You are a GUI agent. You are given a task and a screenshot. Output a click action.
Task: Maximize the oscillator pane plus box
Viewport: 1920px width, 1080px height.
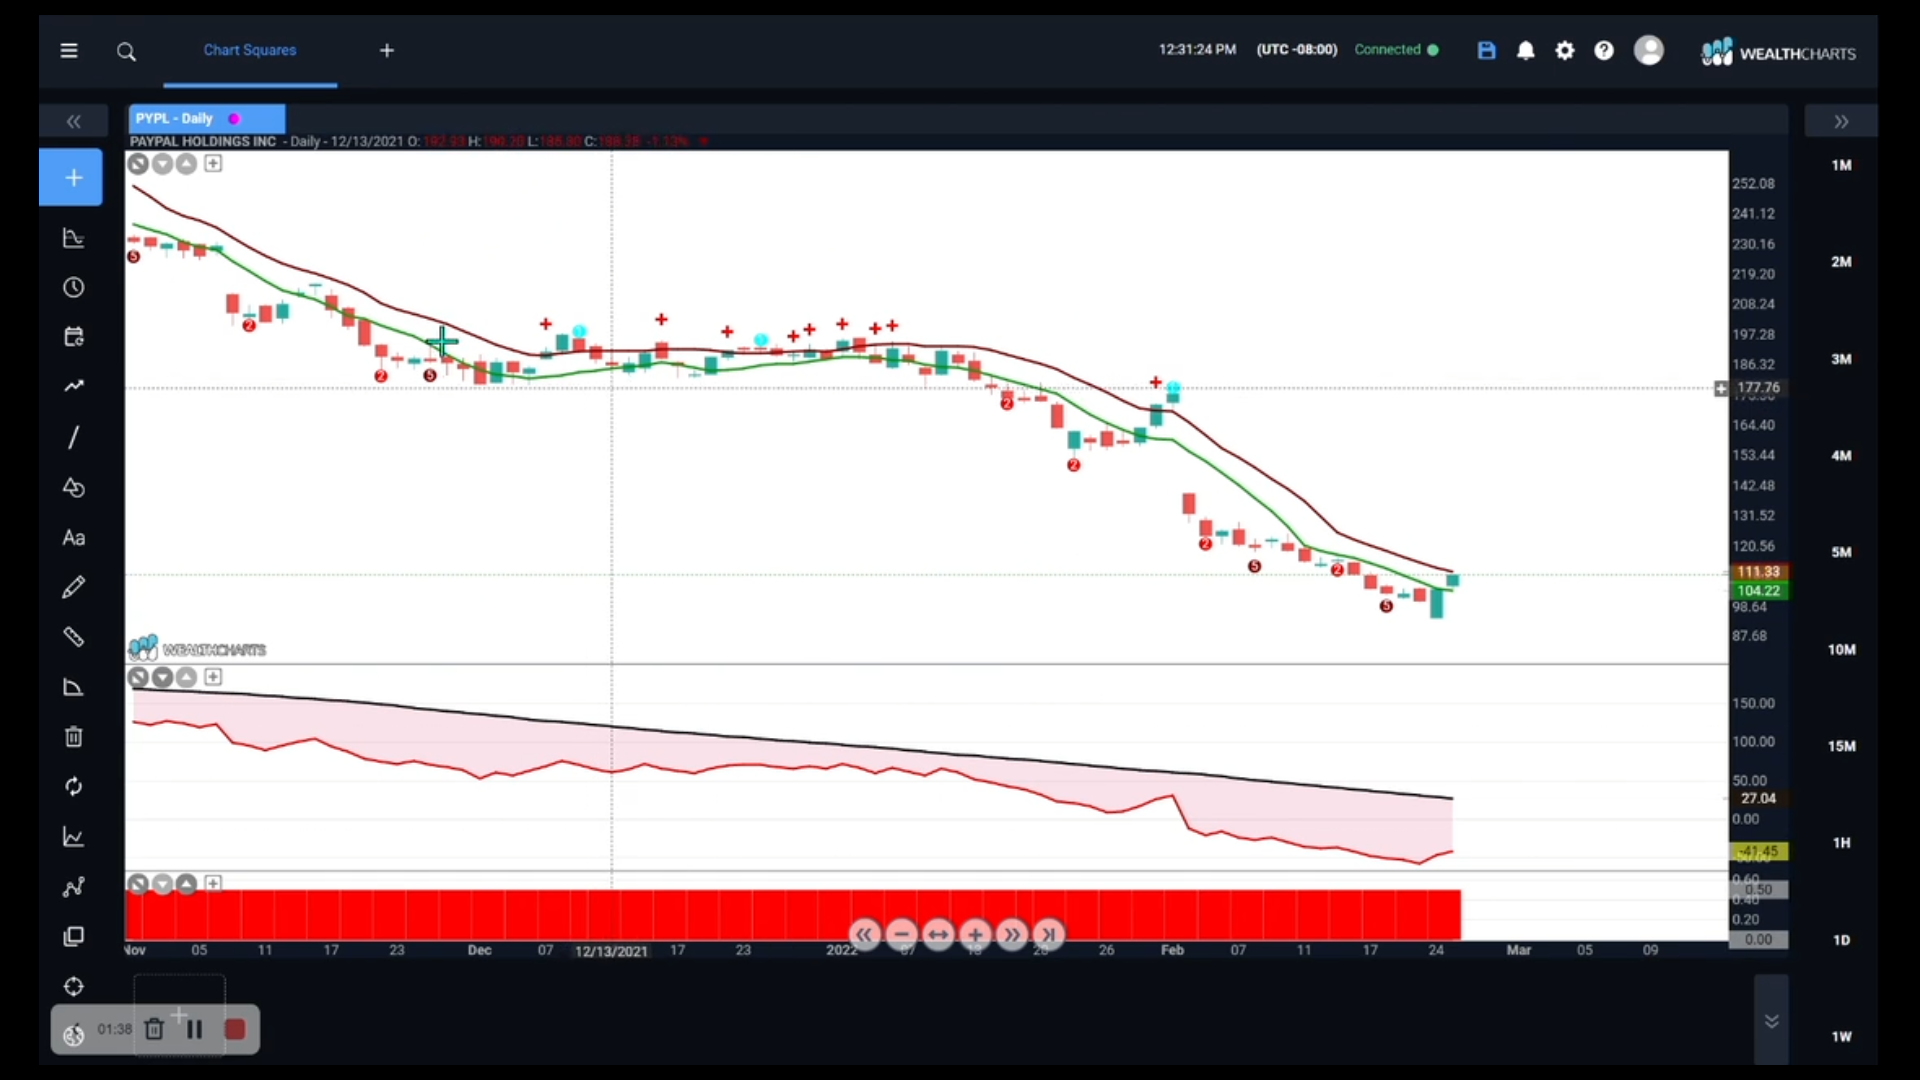(x=213, y=678)
